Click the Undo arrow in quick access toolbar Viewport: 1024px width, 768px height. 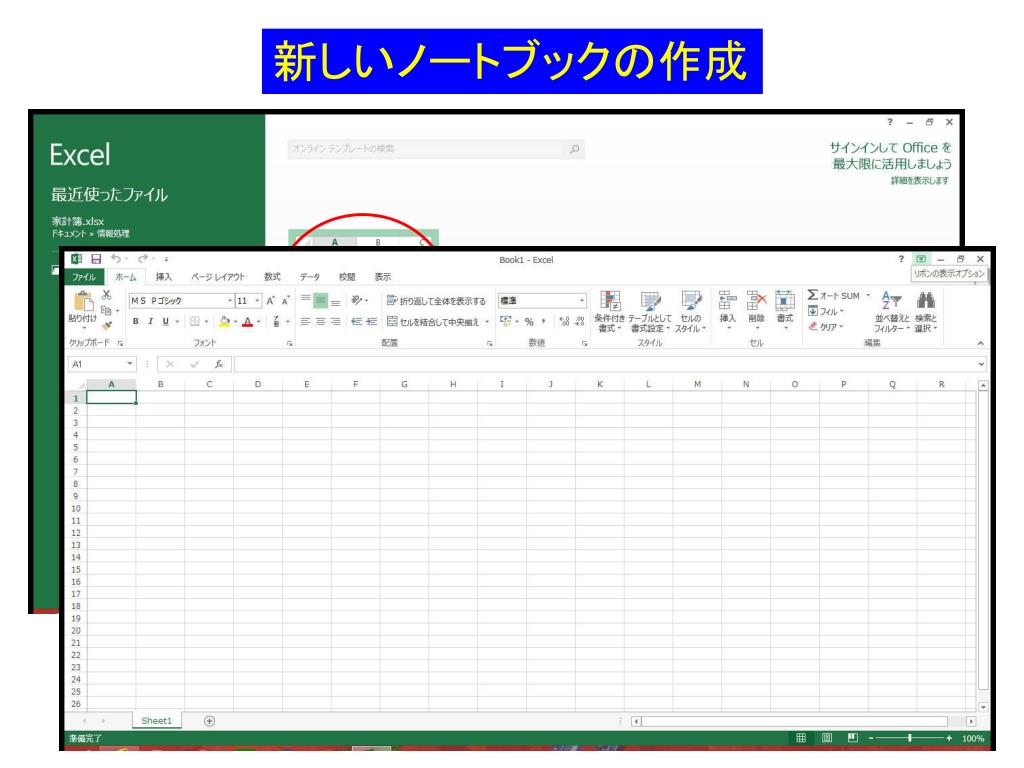click(116, 259)
